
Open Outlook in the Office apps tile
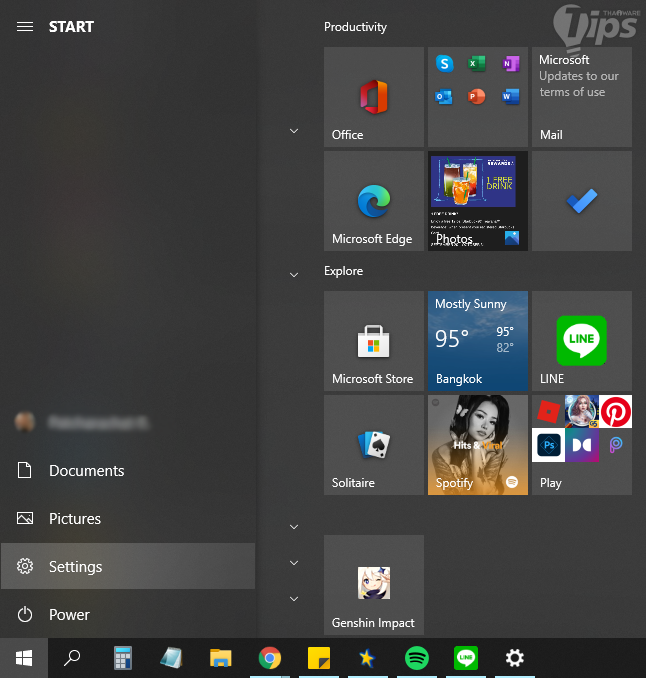tap(444, 96)
